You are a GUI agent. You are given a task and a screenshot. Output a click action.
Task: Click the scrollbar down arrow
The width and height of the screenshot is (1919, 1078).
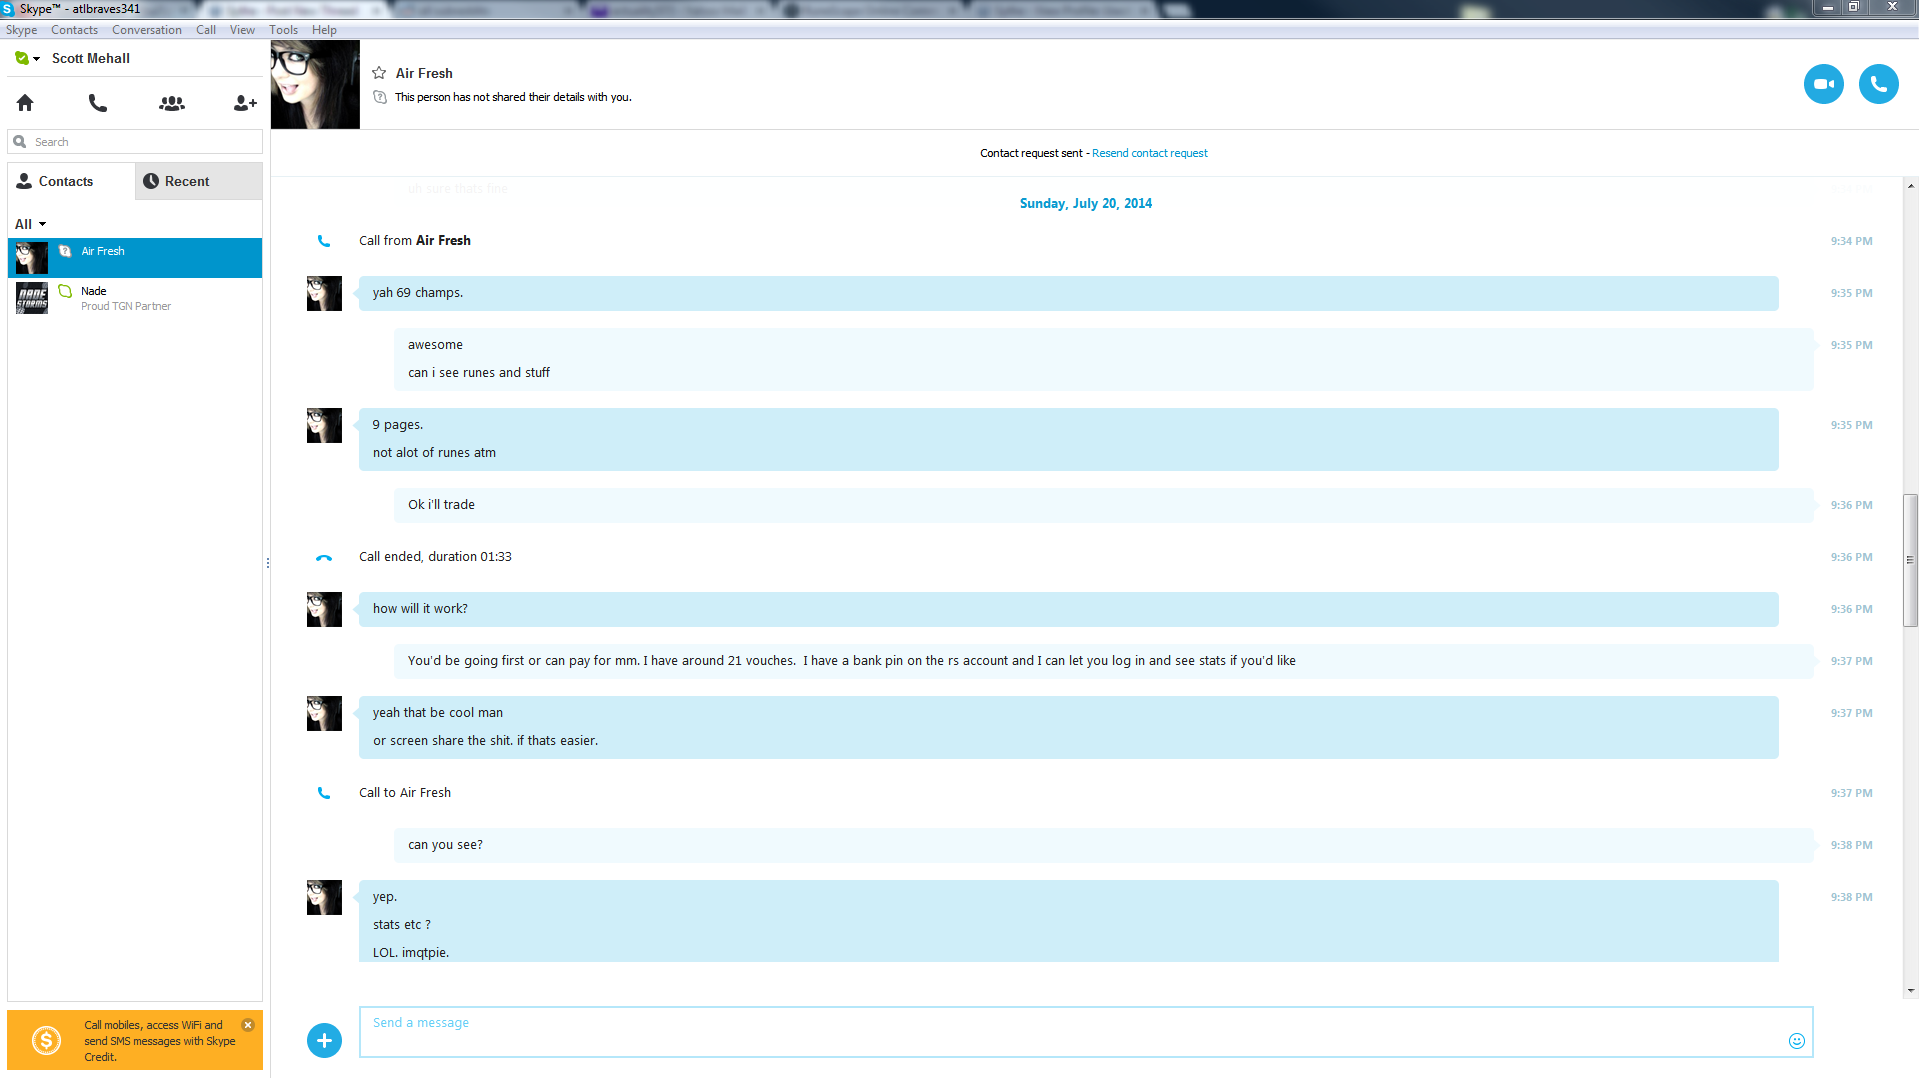[1911, 991]
